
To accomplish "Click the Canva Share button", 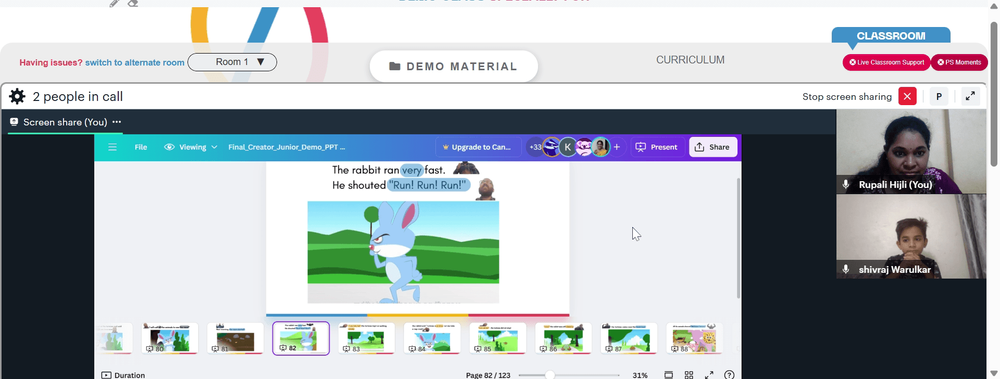I will (712, 147).
